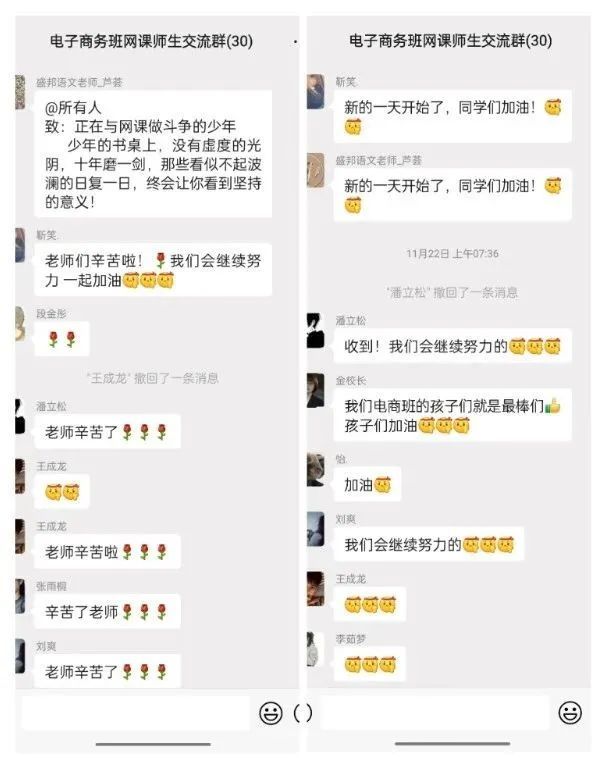Open emoji picker in right chat

tap(570, 713)
